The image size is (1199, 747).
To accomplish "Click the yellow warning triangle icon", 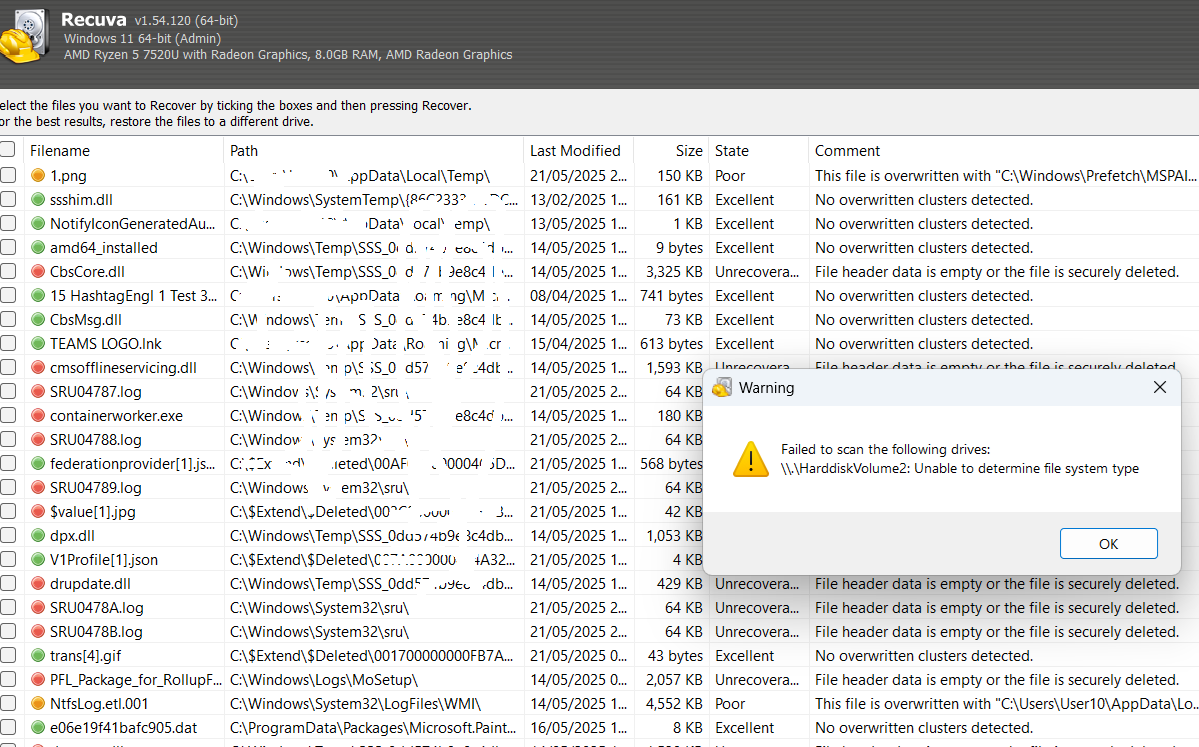I will pos(750,459).
